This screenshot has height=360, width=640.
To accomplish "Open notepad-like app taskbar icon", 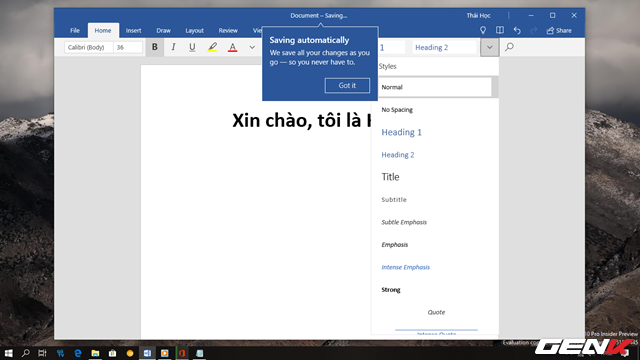I will tap(200, 353).
